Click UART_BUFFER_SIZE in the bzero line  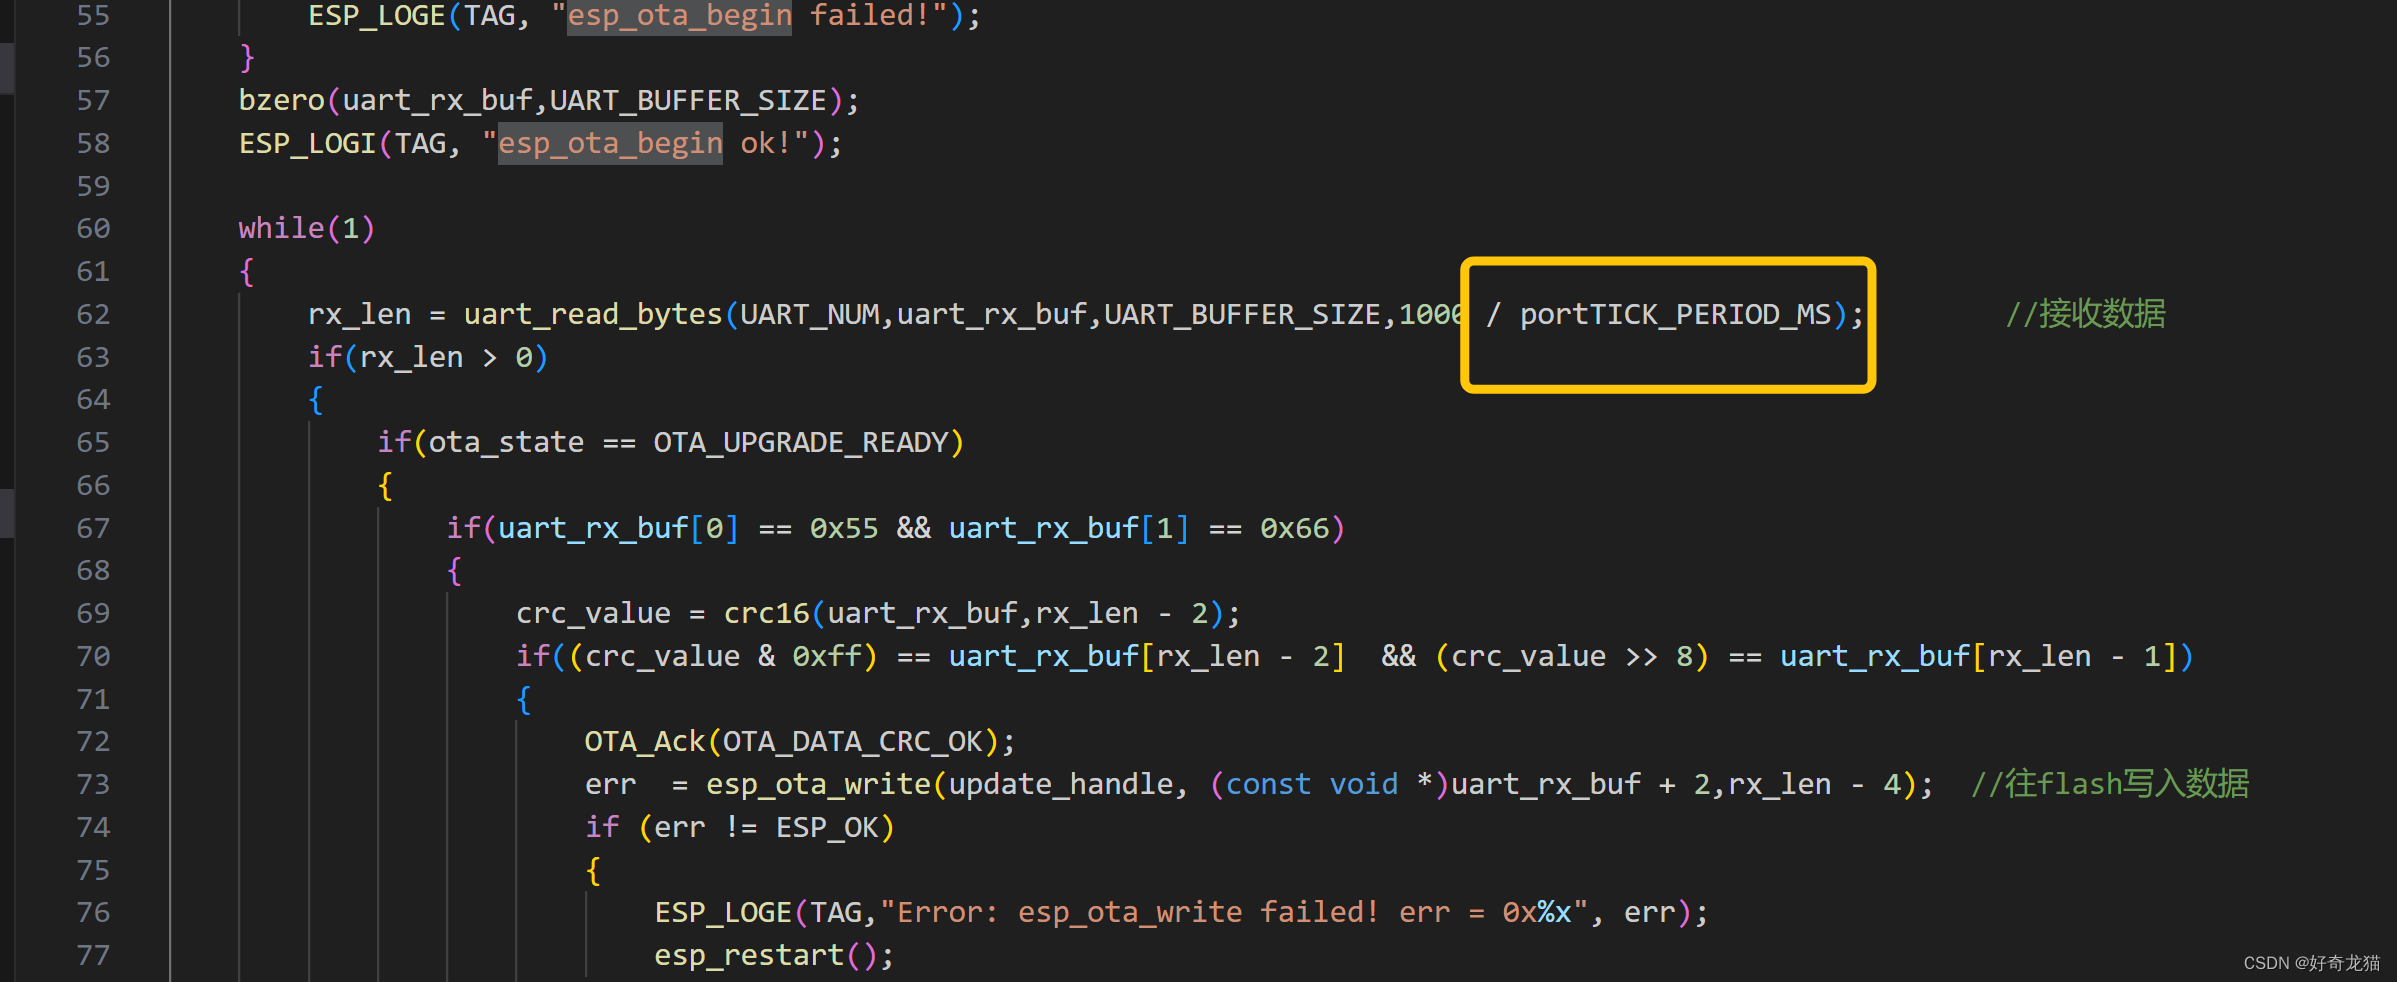[689, 101]
